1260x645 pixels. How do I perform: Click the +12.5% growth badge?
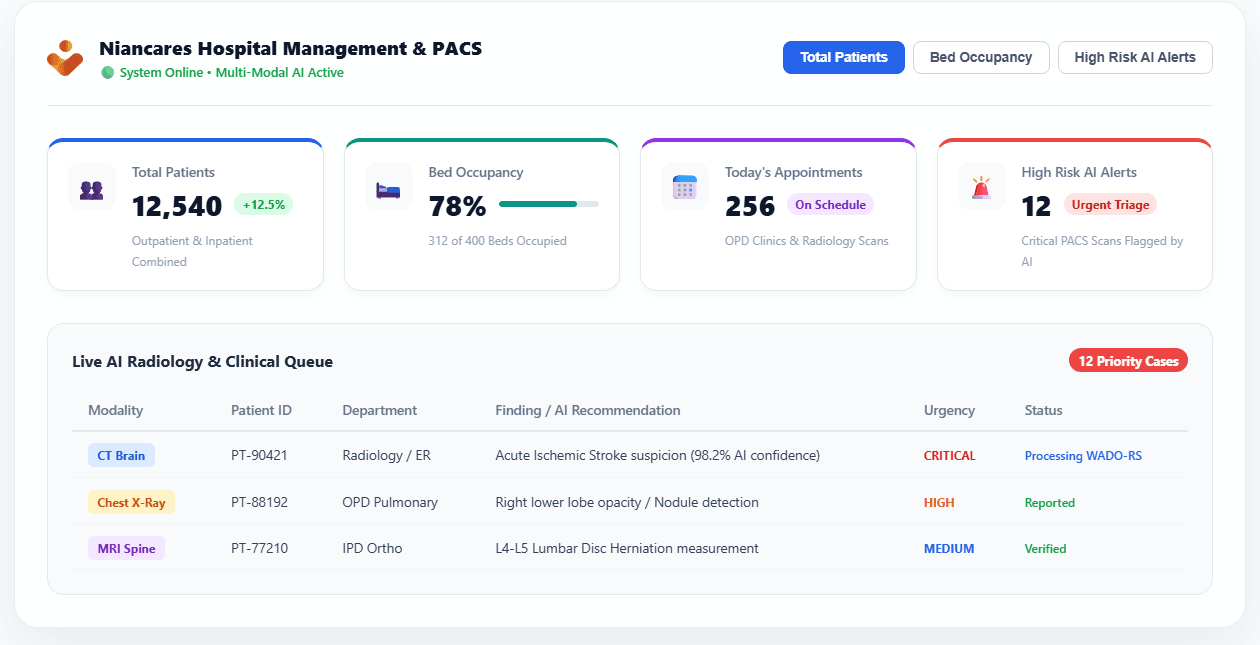(x=264, y=205)
